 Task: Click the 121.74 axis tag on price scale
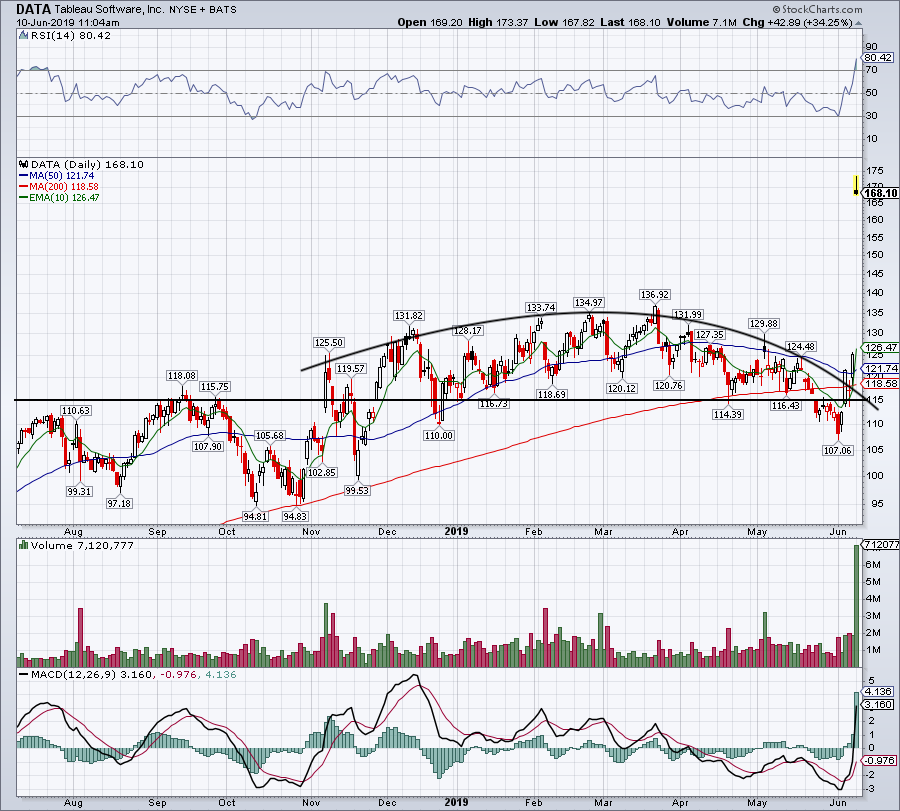[x=881, y=368]
